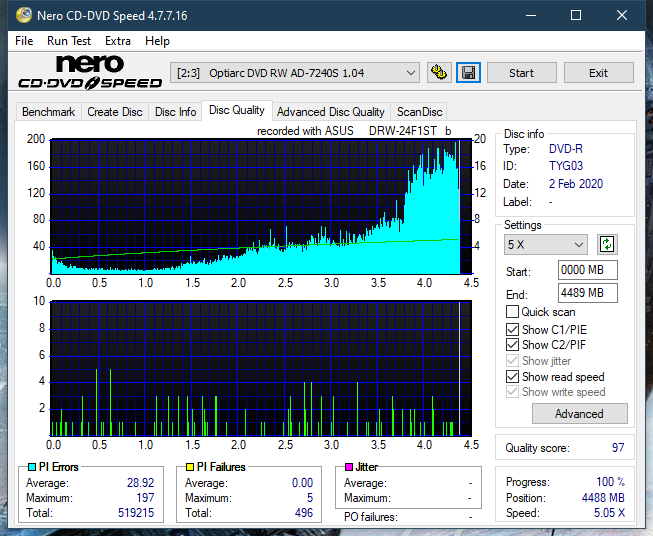Enable the Quick scan checkbox
This screenshot has height=536, width=653.
click(512, 312)
